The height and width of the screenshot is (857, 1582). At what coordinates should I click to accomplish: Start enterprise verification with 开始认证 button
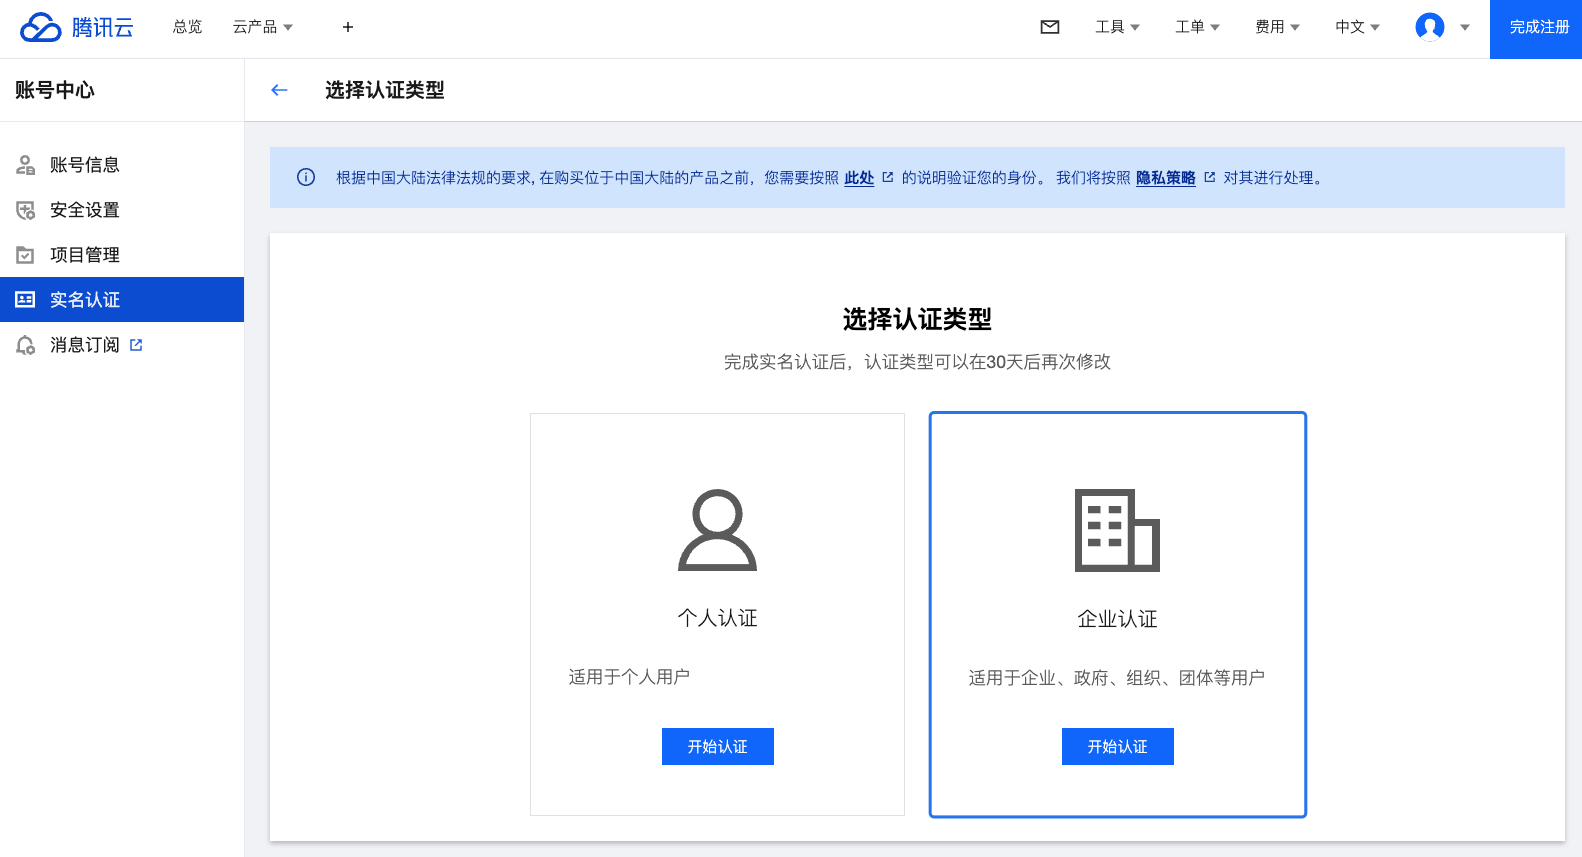tap(1117, 747)
